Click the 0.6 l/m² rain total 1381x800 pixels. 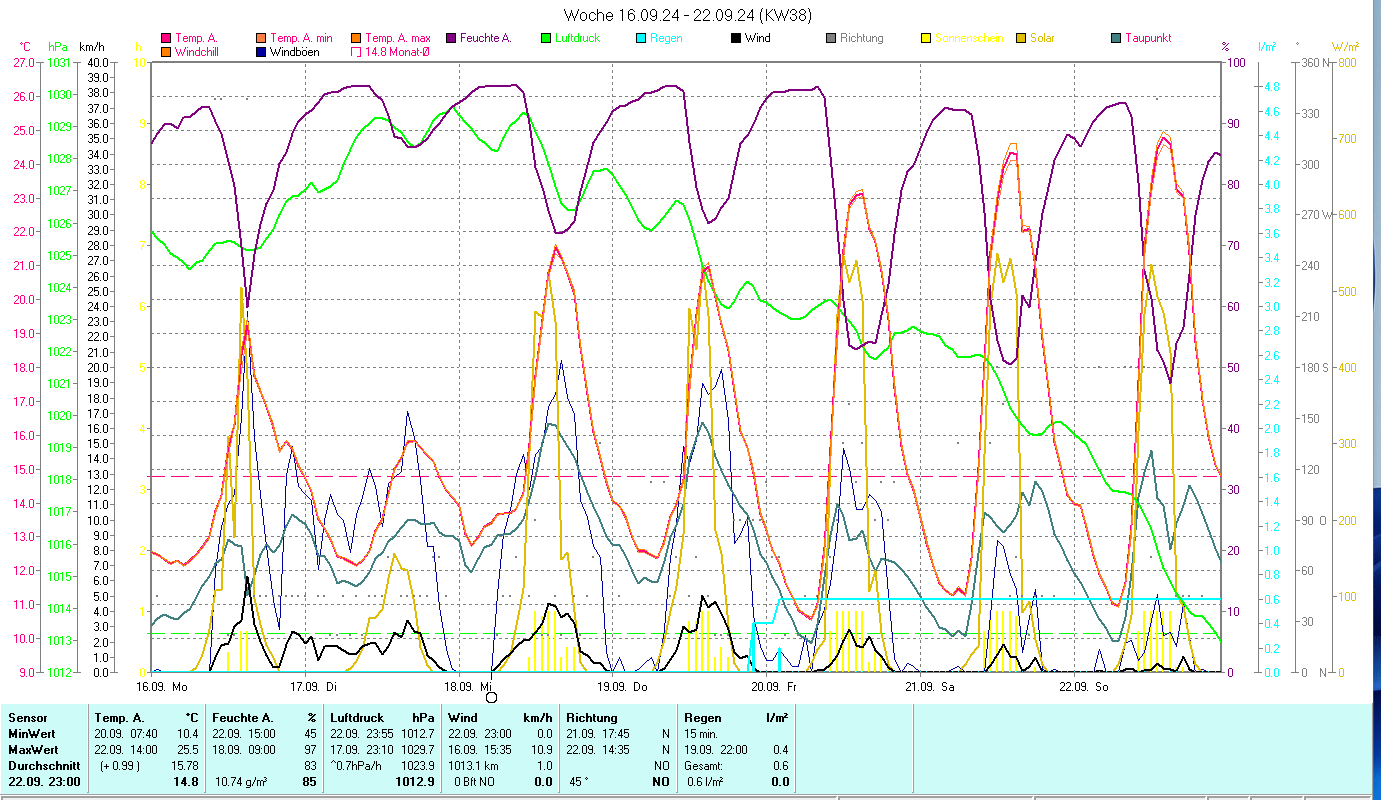tap(706, 782)
